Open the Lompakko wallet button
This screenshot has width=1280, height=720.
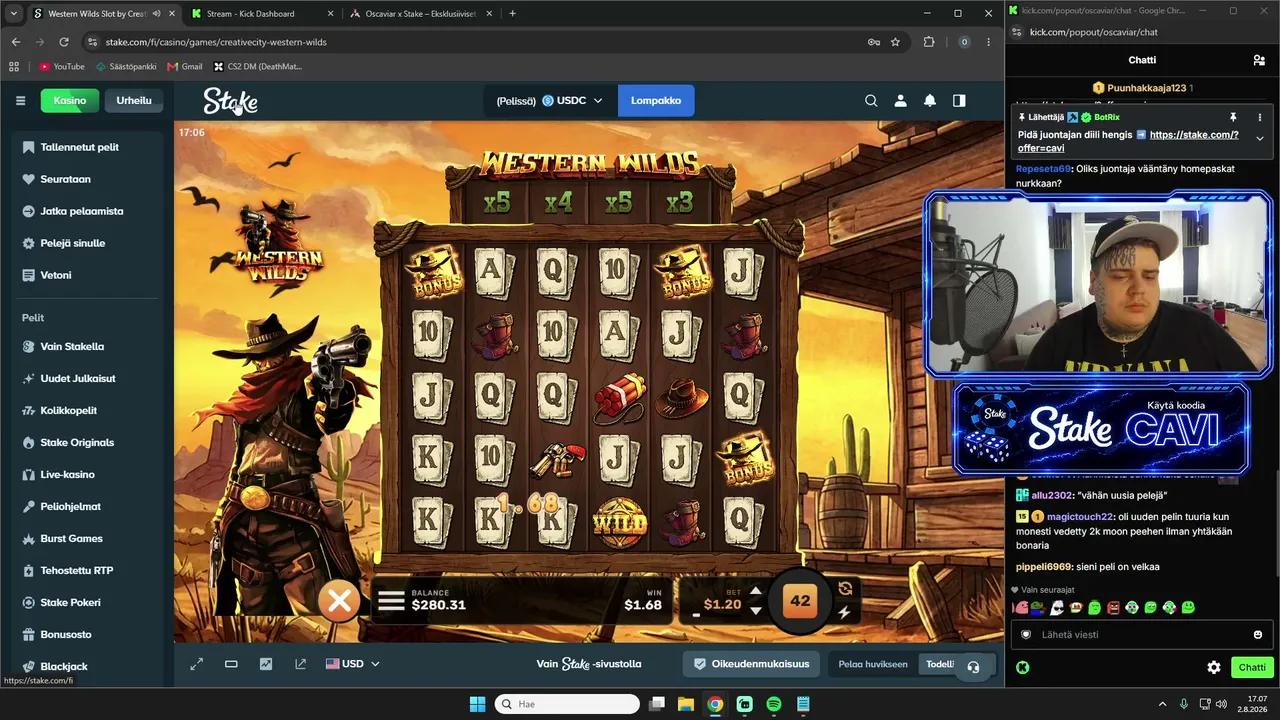pyautogui.click(x=656, y=100)
